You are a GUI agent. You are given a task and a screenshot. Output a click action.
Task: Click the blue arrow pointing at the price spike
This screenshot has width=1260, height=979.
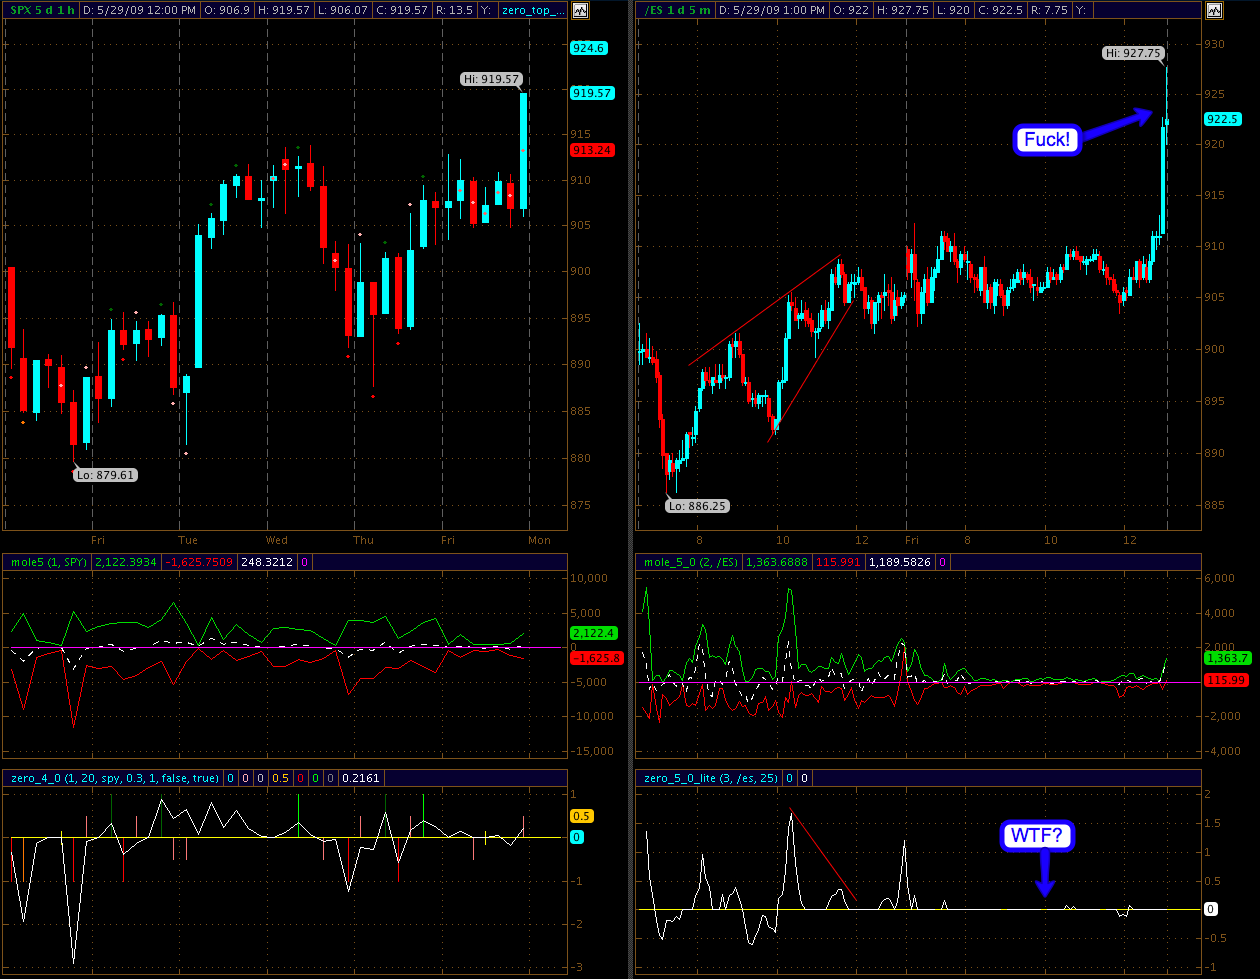pyautogui.click(x=1116, y=123)
